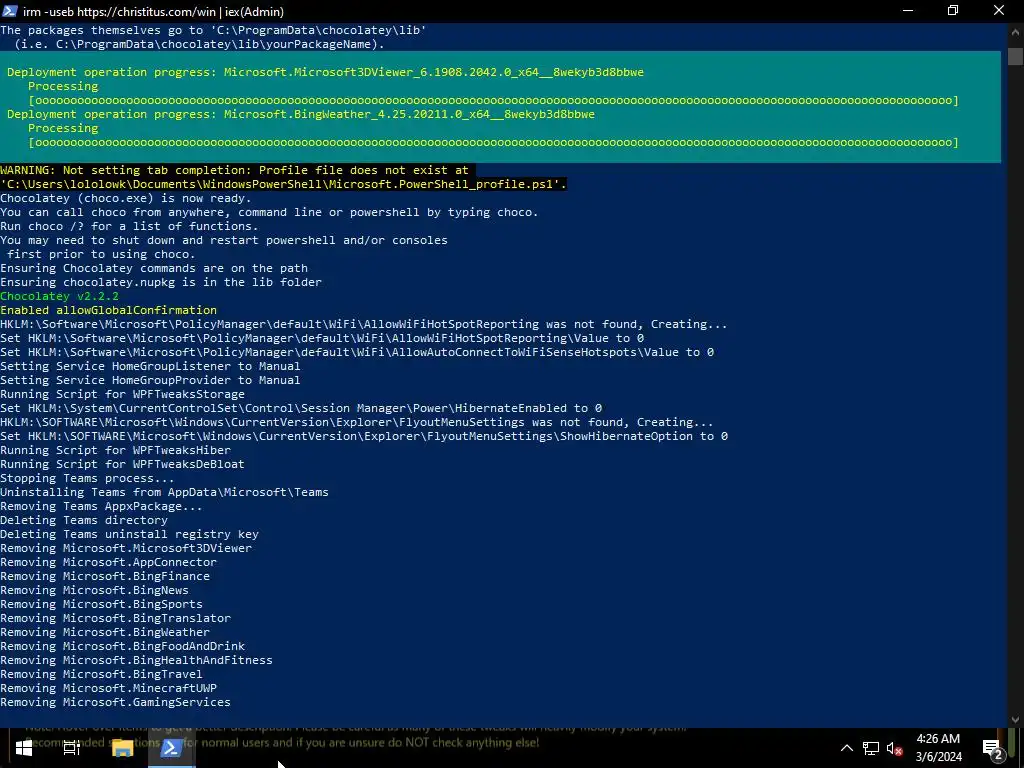The image size is (1024, 768).
Task: Click 'Ensuring Chocolatey commands are on the path'
Action: pos(154,268)
